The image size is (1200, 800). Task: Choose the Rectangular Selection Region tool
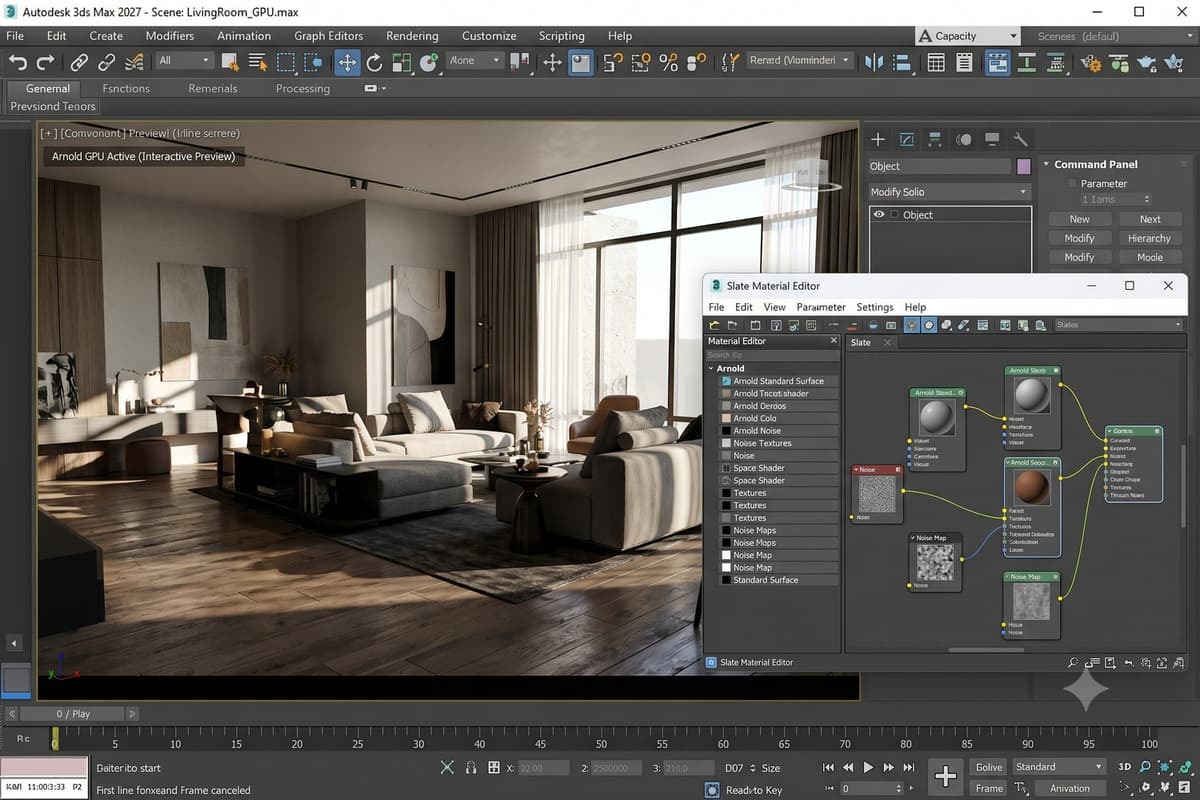[286, 62]
